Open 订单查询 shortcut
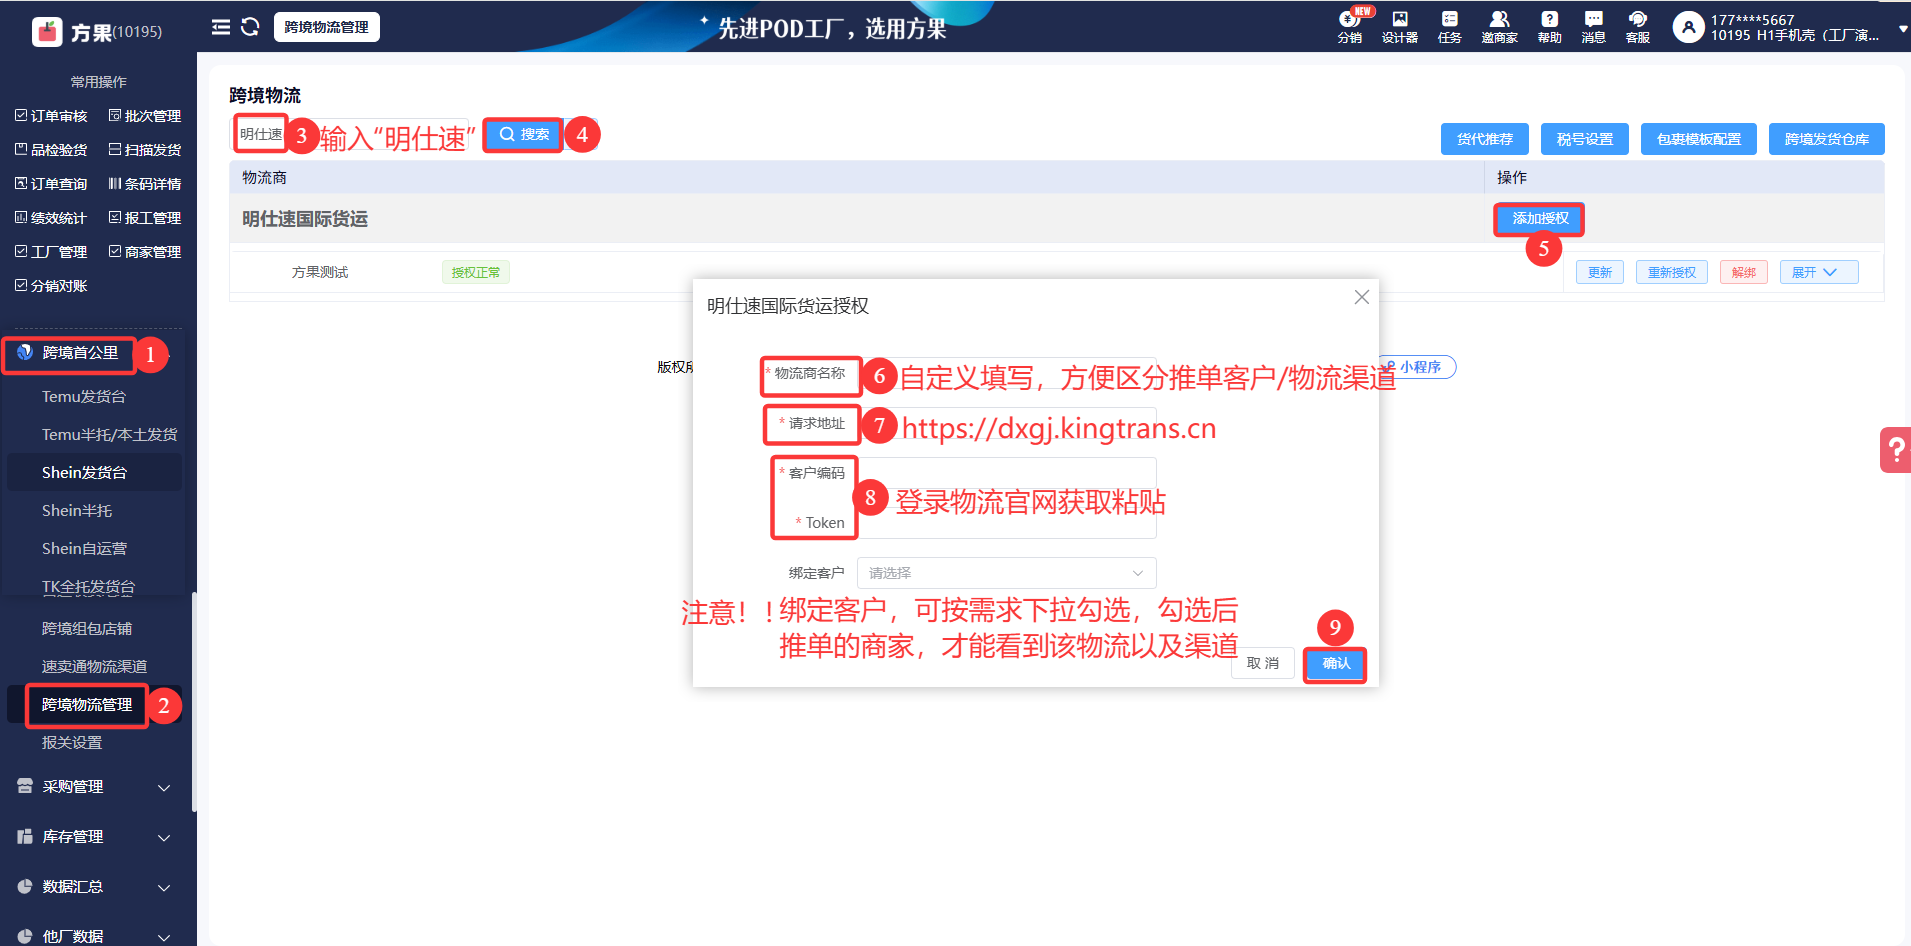The height and width of the screenshot is (946, 1911). coord(51,184)
